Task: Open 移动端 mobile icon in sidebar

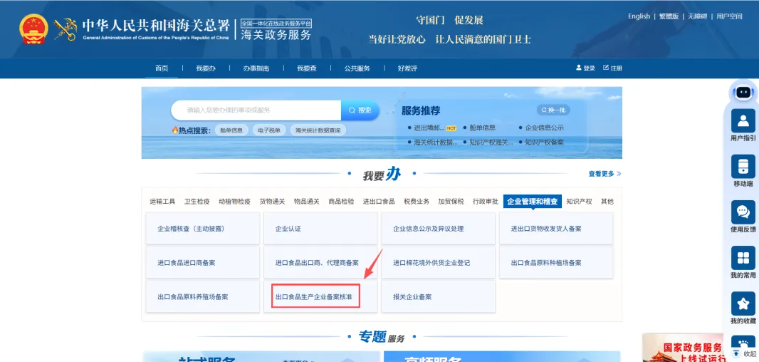Action: [743, 166]
